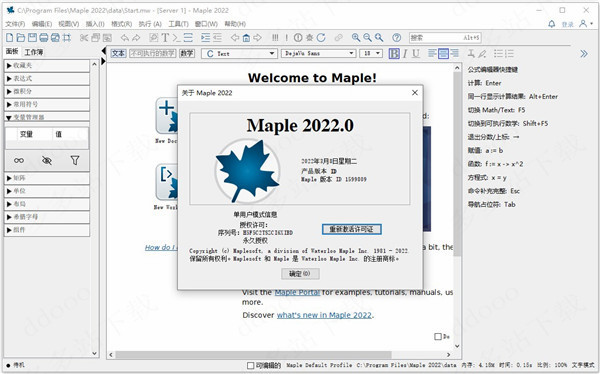Tick the checkbox at bottom right of the welcome page

[x=438, y=336]
